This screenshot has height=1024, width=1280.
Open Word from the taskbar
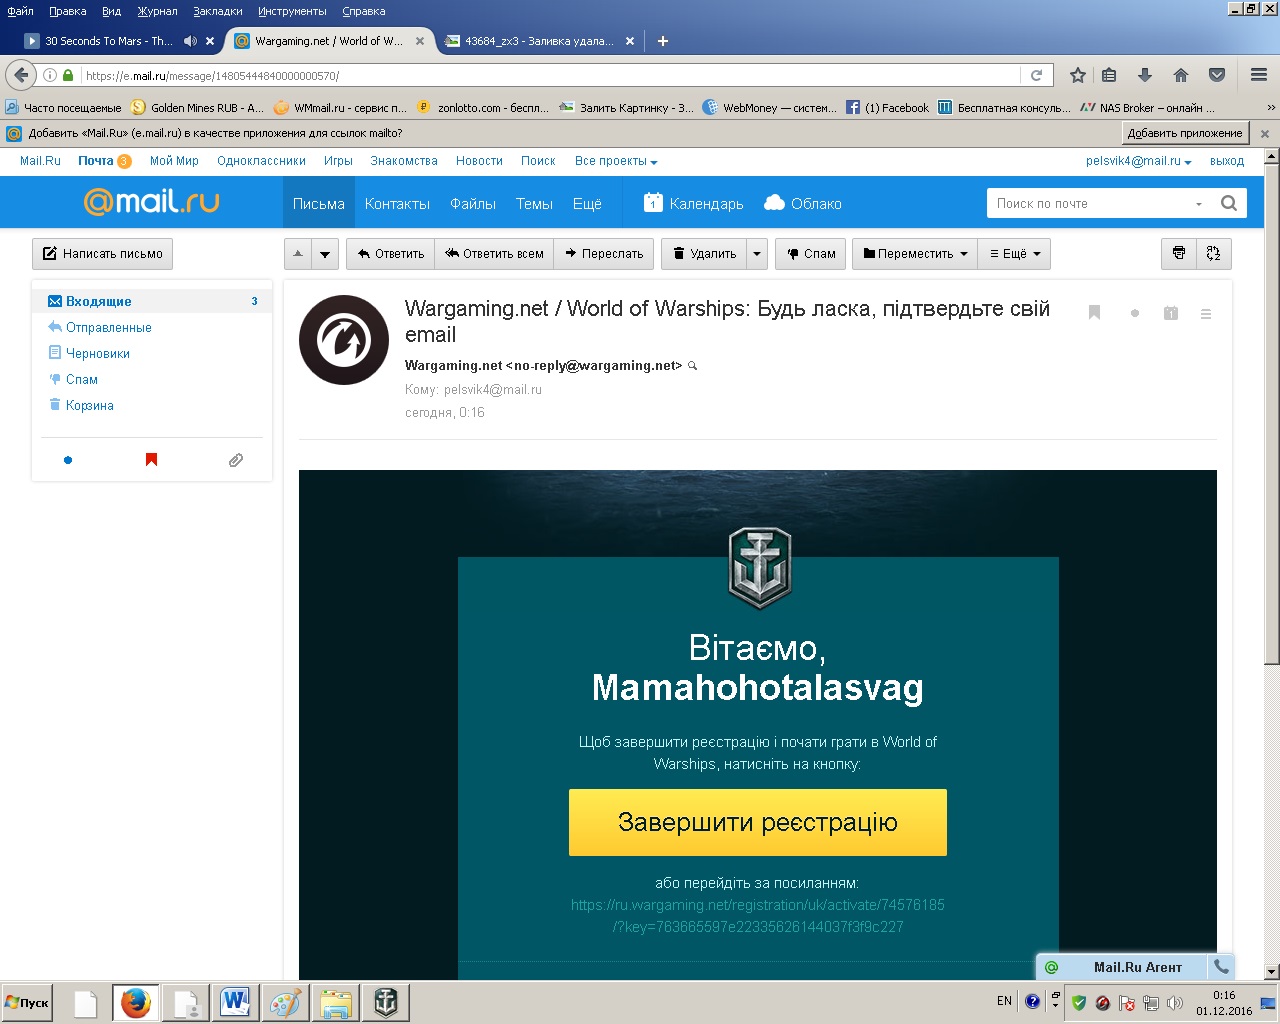236,1002
